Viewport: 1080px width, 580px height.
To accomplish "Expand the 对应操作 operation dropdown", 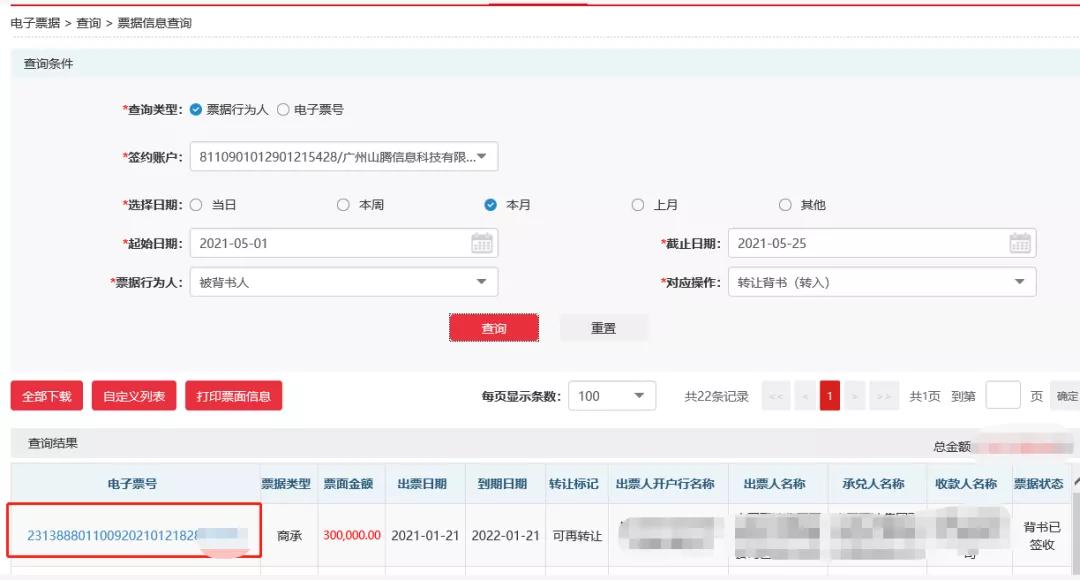I will [x=1020, y=282].
